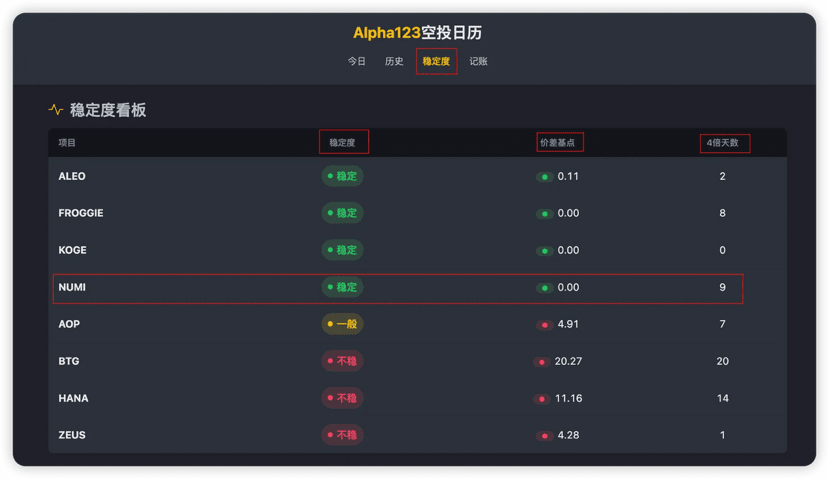Sort by 稳定度 column header
Screen dimensions: 829x479
tap(343, 143)
